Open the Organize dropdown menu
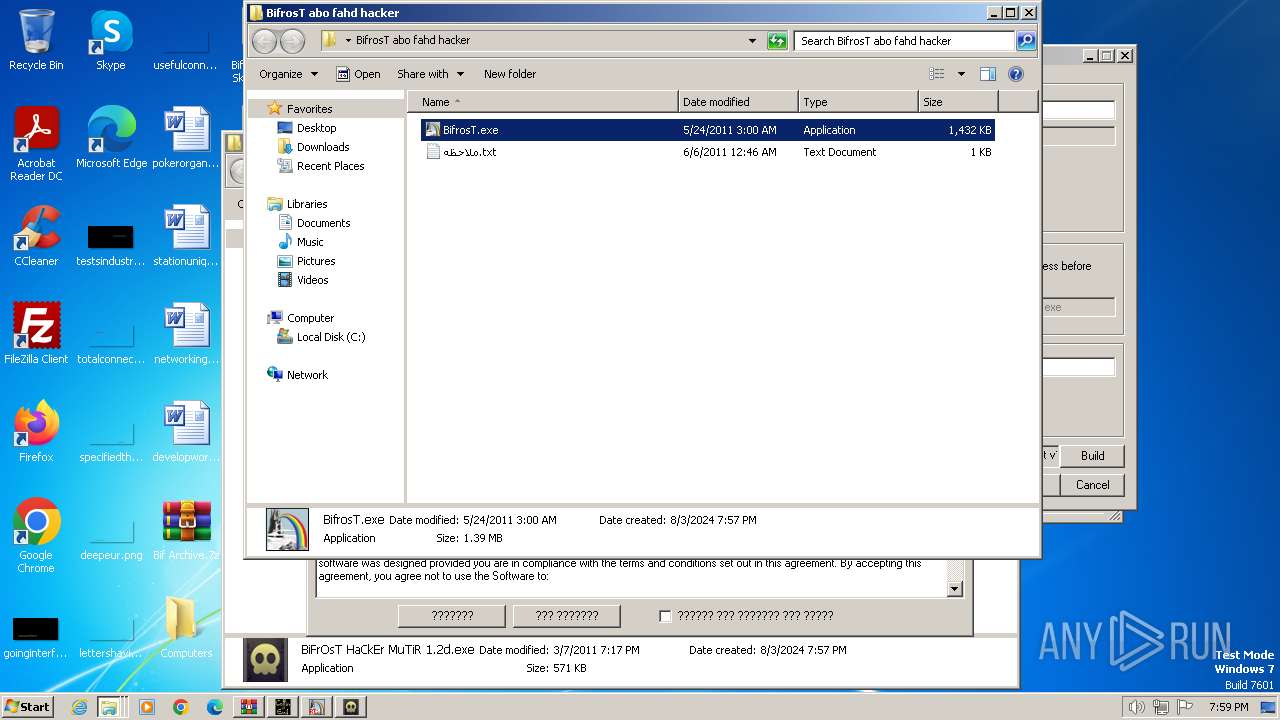The height and width of the screenshot is (720, 1280). (x=288, y=74)
